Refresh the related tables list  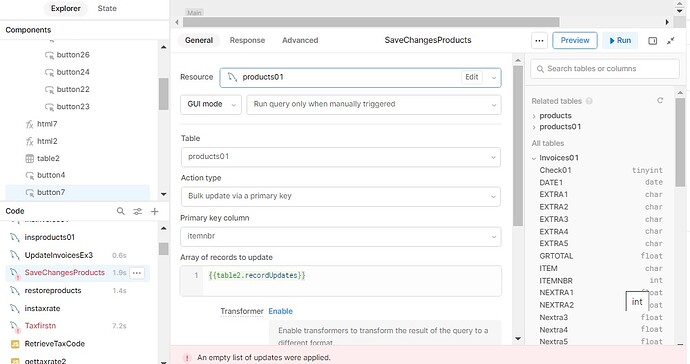click(x=660, y=100)
